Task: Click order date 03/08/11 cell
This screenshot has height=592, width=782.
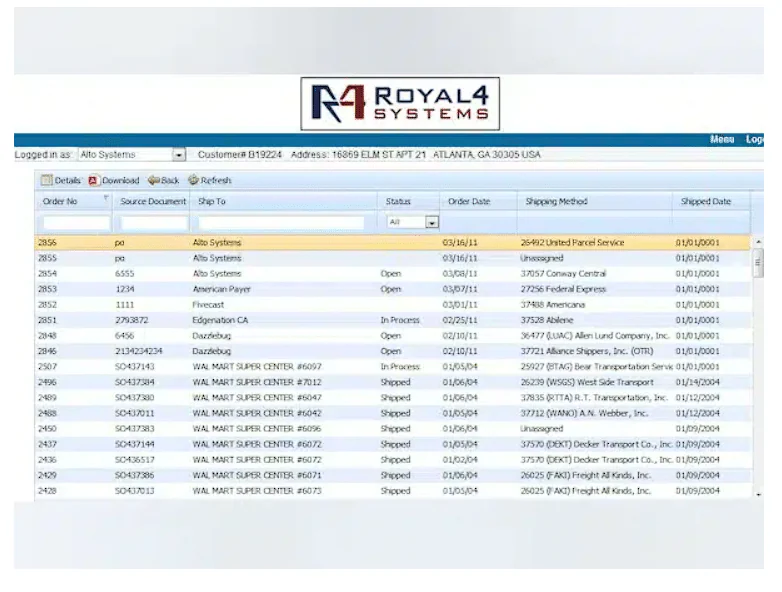Action: [460, 273]
